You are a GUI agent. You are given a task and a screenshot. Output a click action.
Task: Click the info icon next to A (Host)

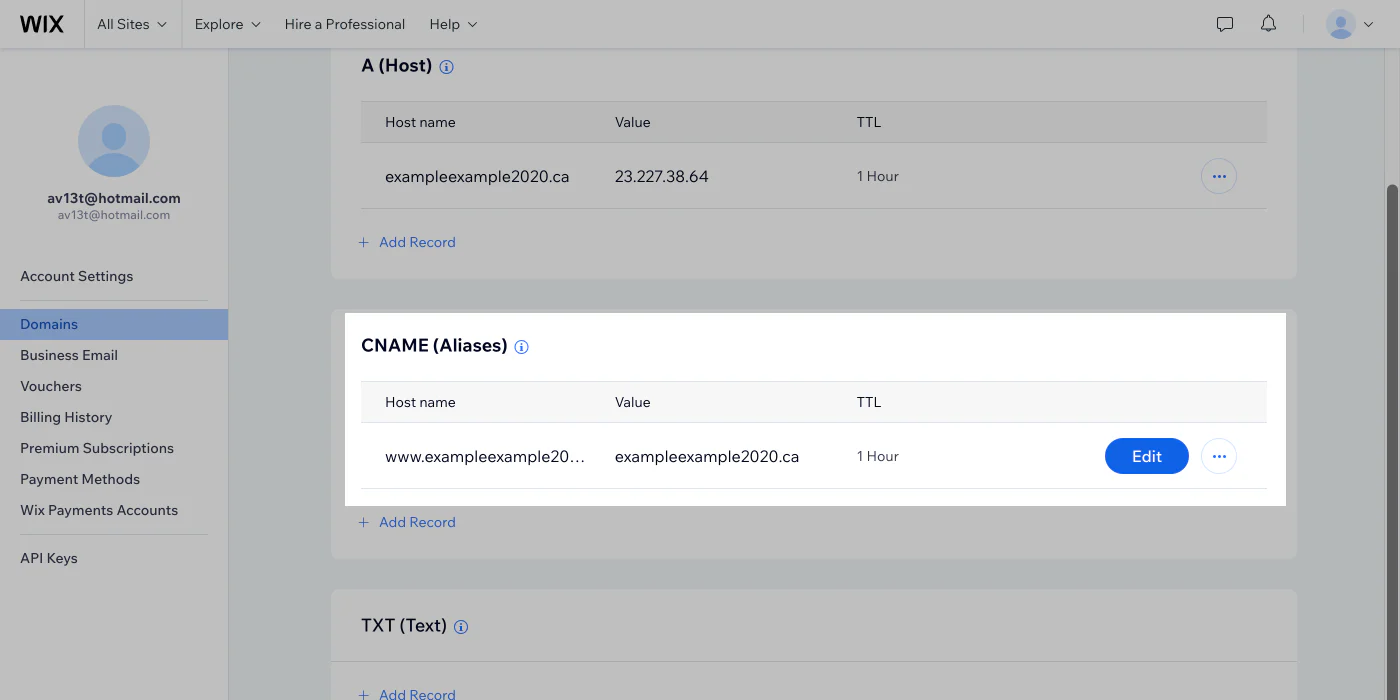click(x=446, y=66)
